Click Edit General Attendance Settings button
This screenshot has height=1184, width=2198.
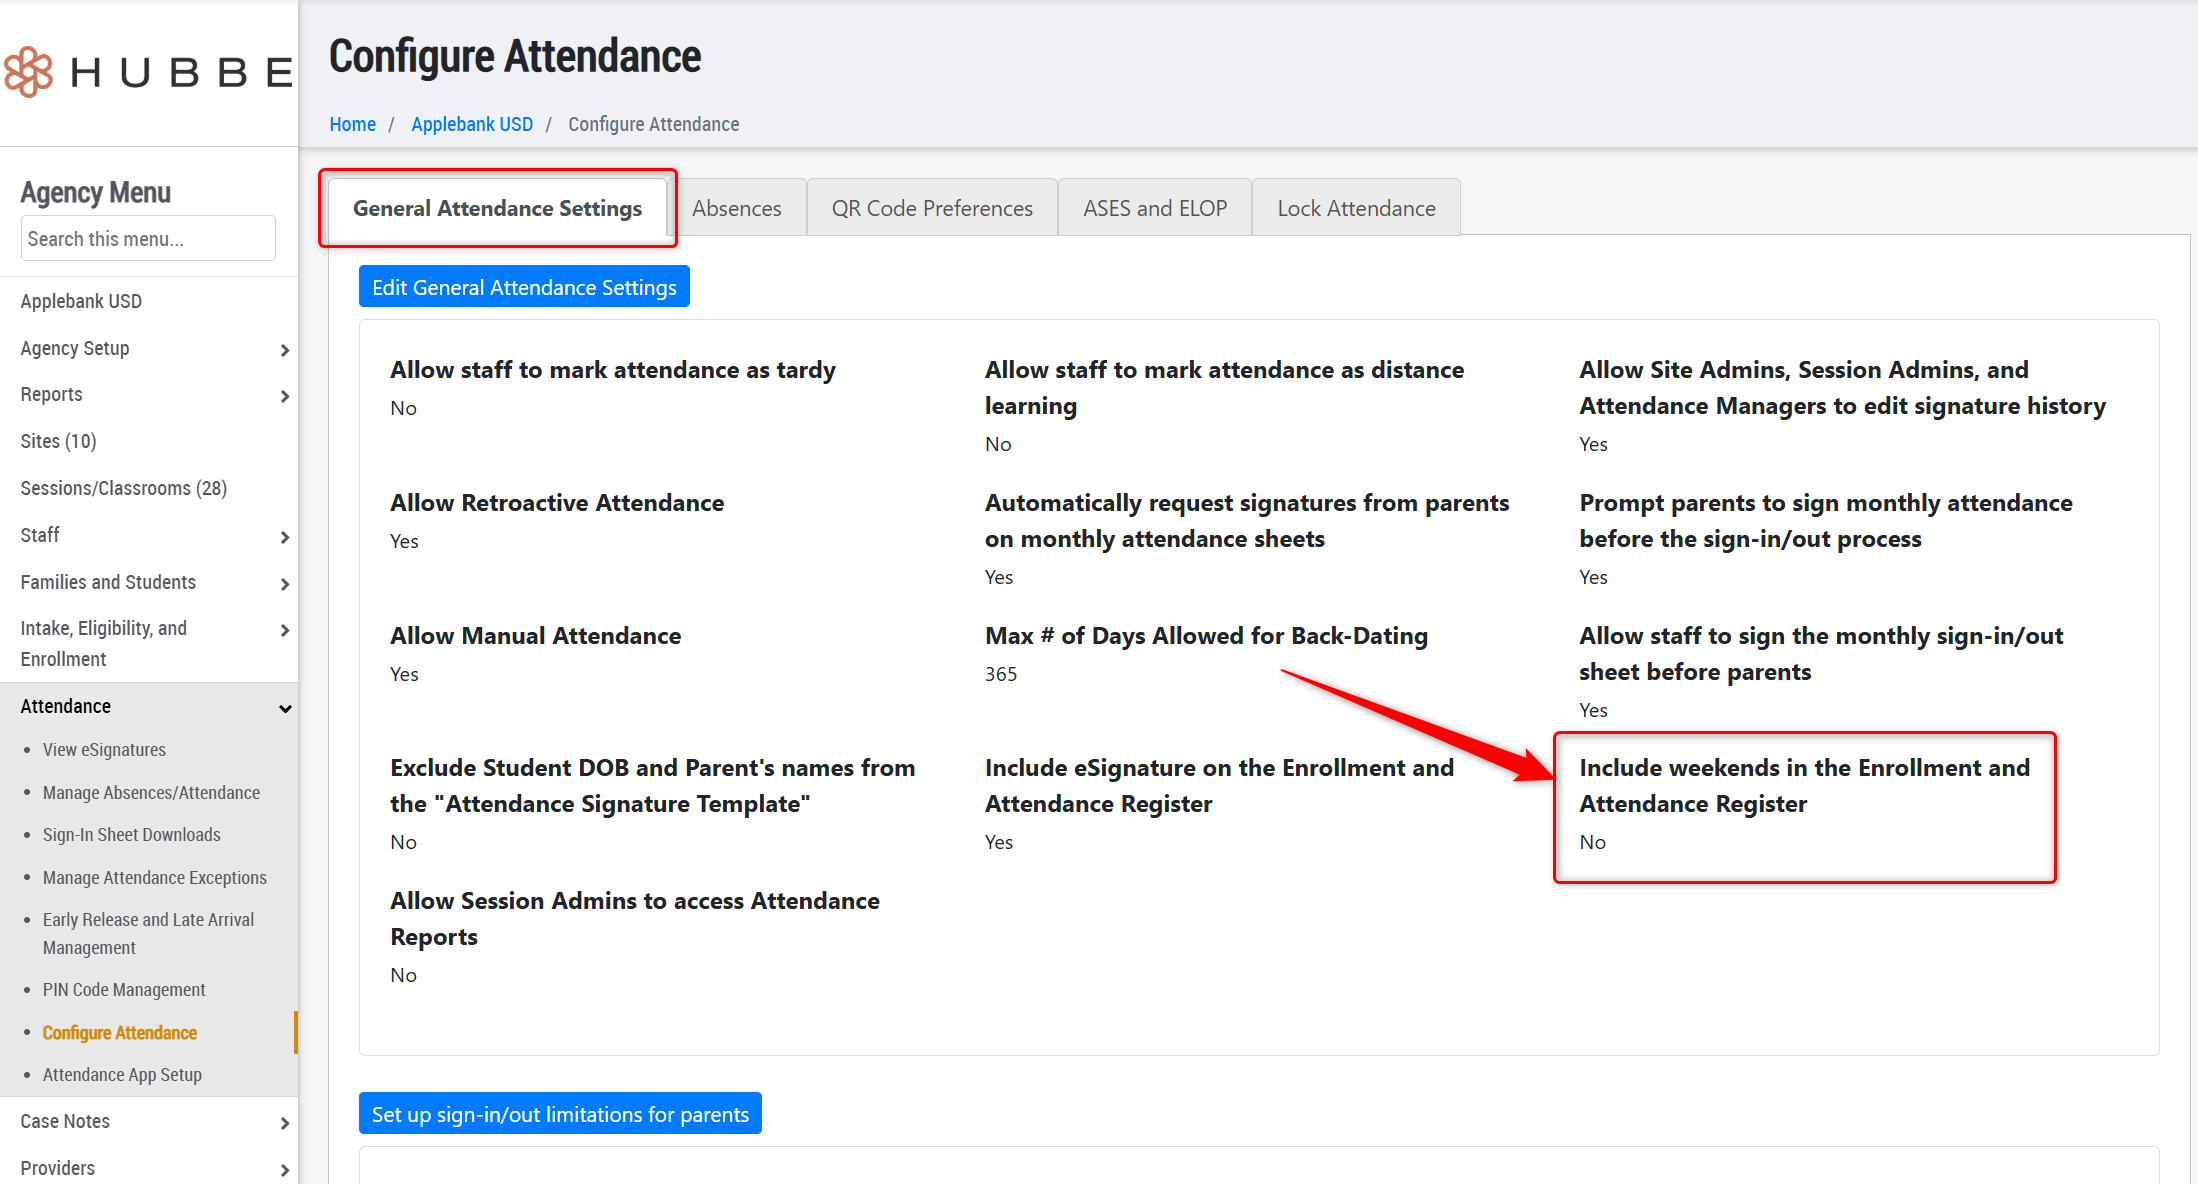tap(524, 287)
